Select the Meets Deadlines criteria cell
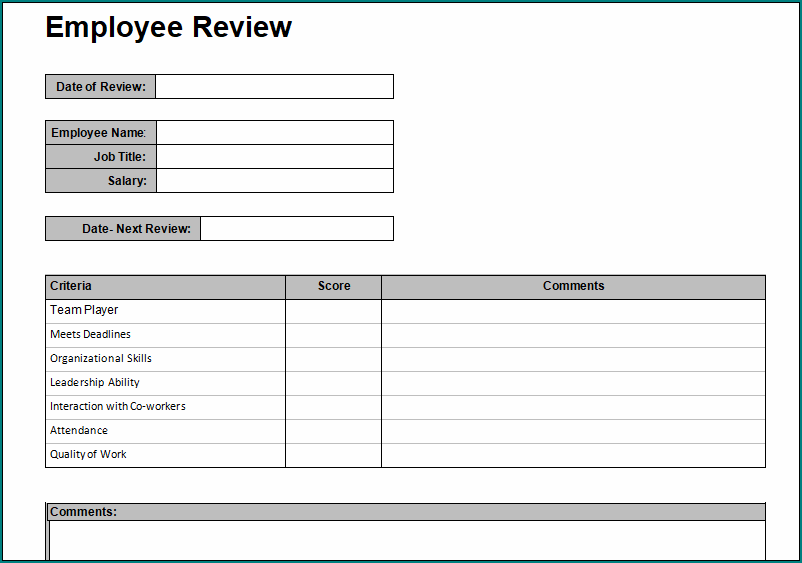This screenshot has height=563, width=802. 165,335
